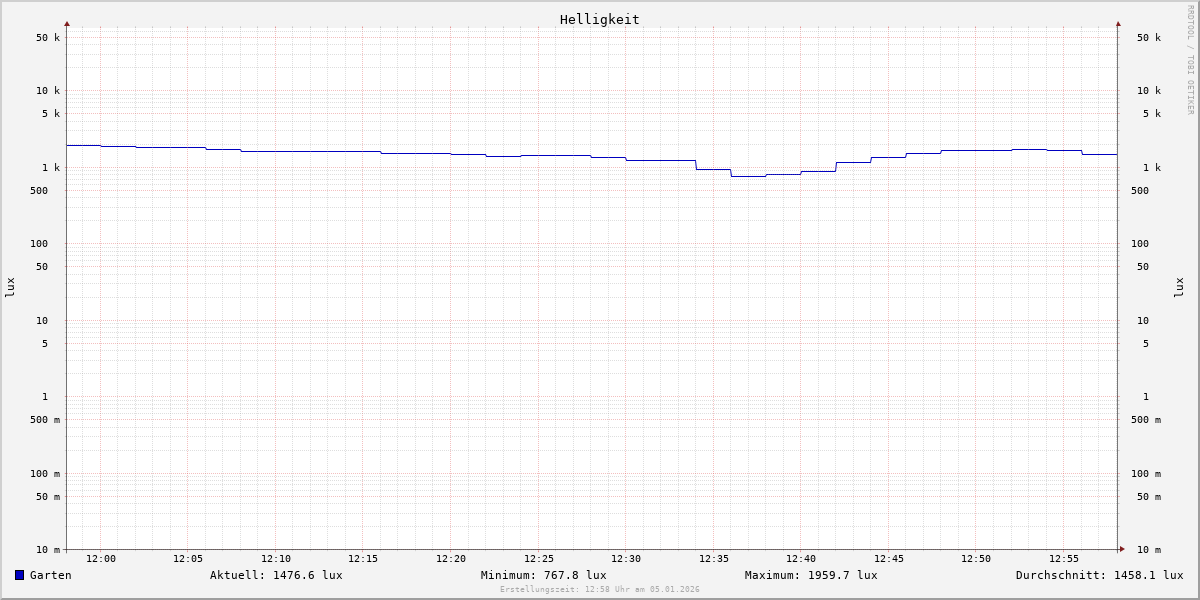This screenshot has width=1200, height=600.
Task: Click the 12:55 time axis label
Action: [1064, 559]
